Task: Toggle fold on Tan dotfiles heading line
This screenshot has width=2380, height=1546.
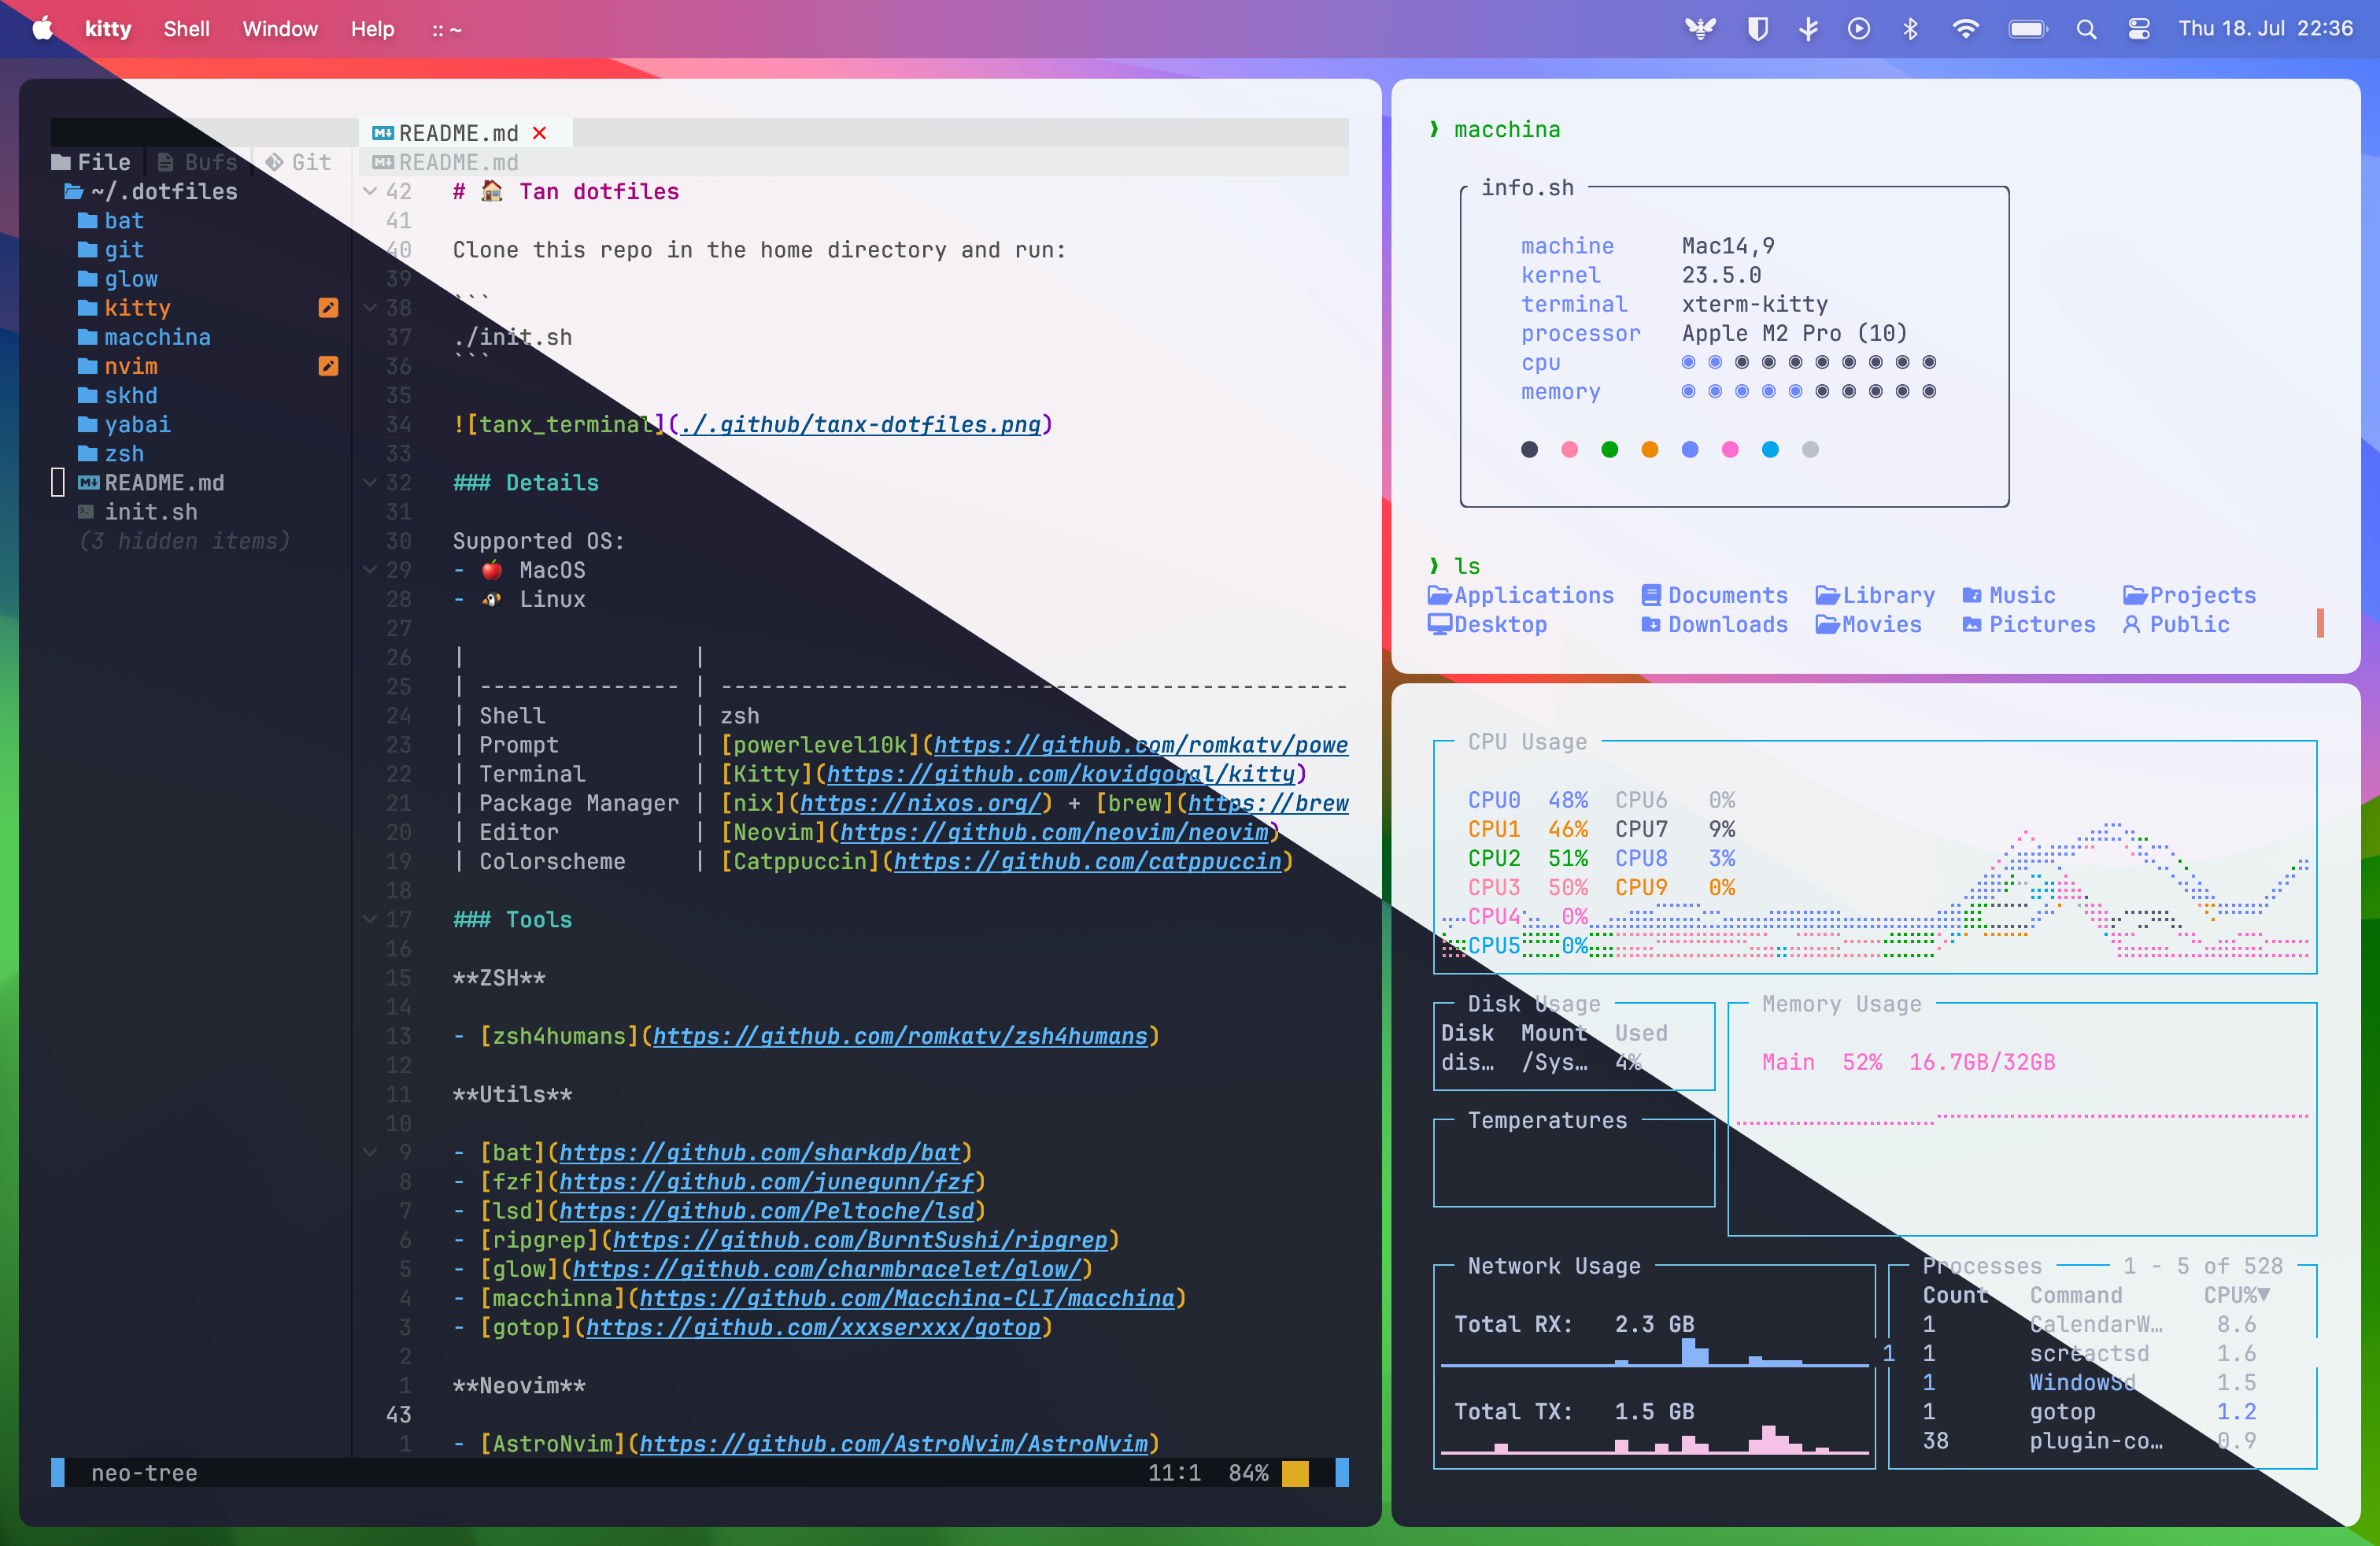Action: (x=370, y=191)
